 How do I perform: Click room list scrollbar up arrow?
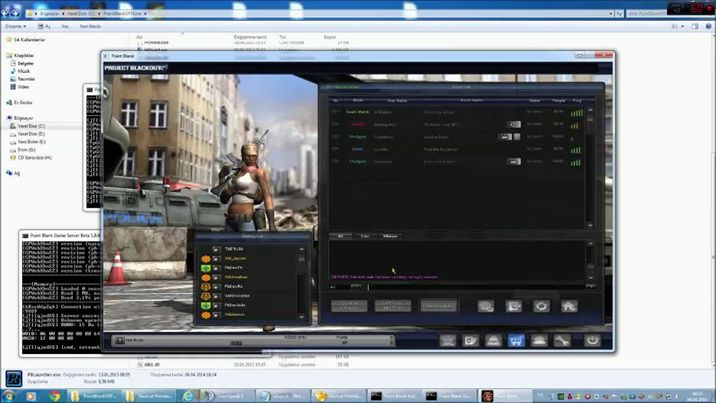coord(590,110)
